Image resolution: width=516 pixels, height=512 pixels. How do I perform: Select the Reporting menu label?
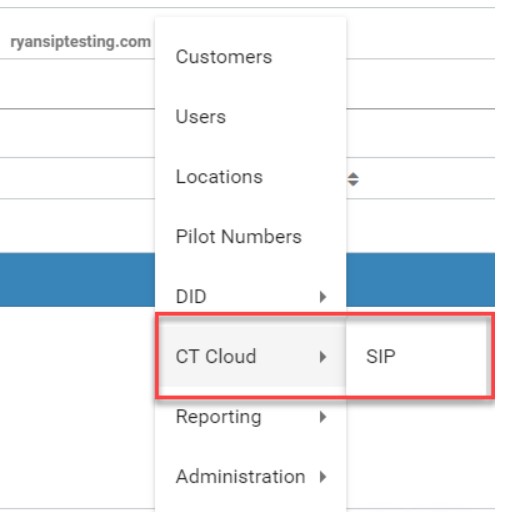tap(218, 417)
